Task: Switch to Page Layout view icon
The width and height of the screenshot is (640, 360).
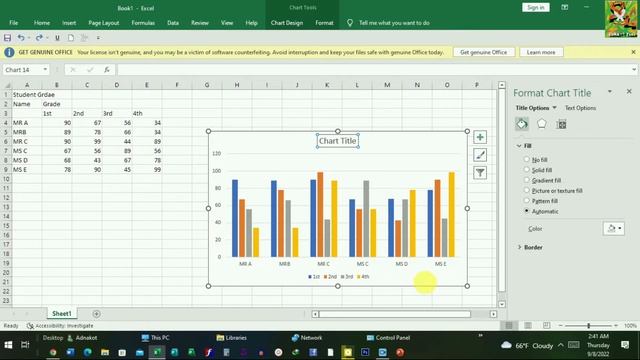Action: (x=528, y=325)
